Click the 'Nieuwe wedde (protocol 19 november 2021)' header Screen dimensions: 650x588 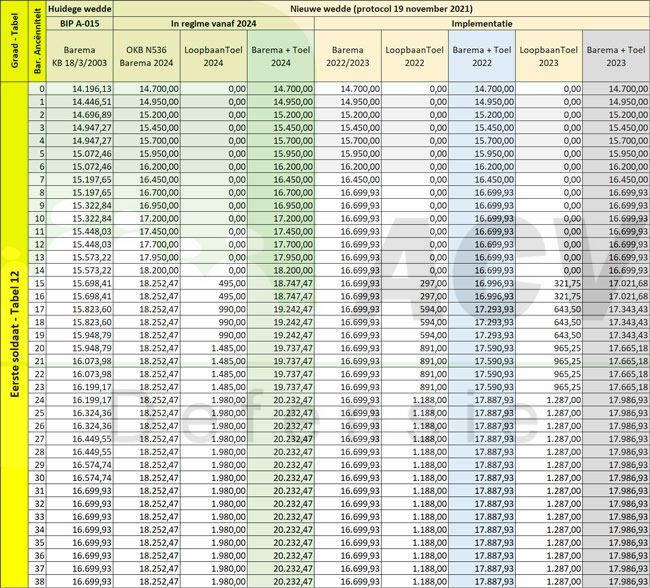pos(381,9)
